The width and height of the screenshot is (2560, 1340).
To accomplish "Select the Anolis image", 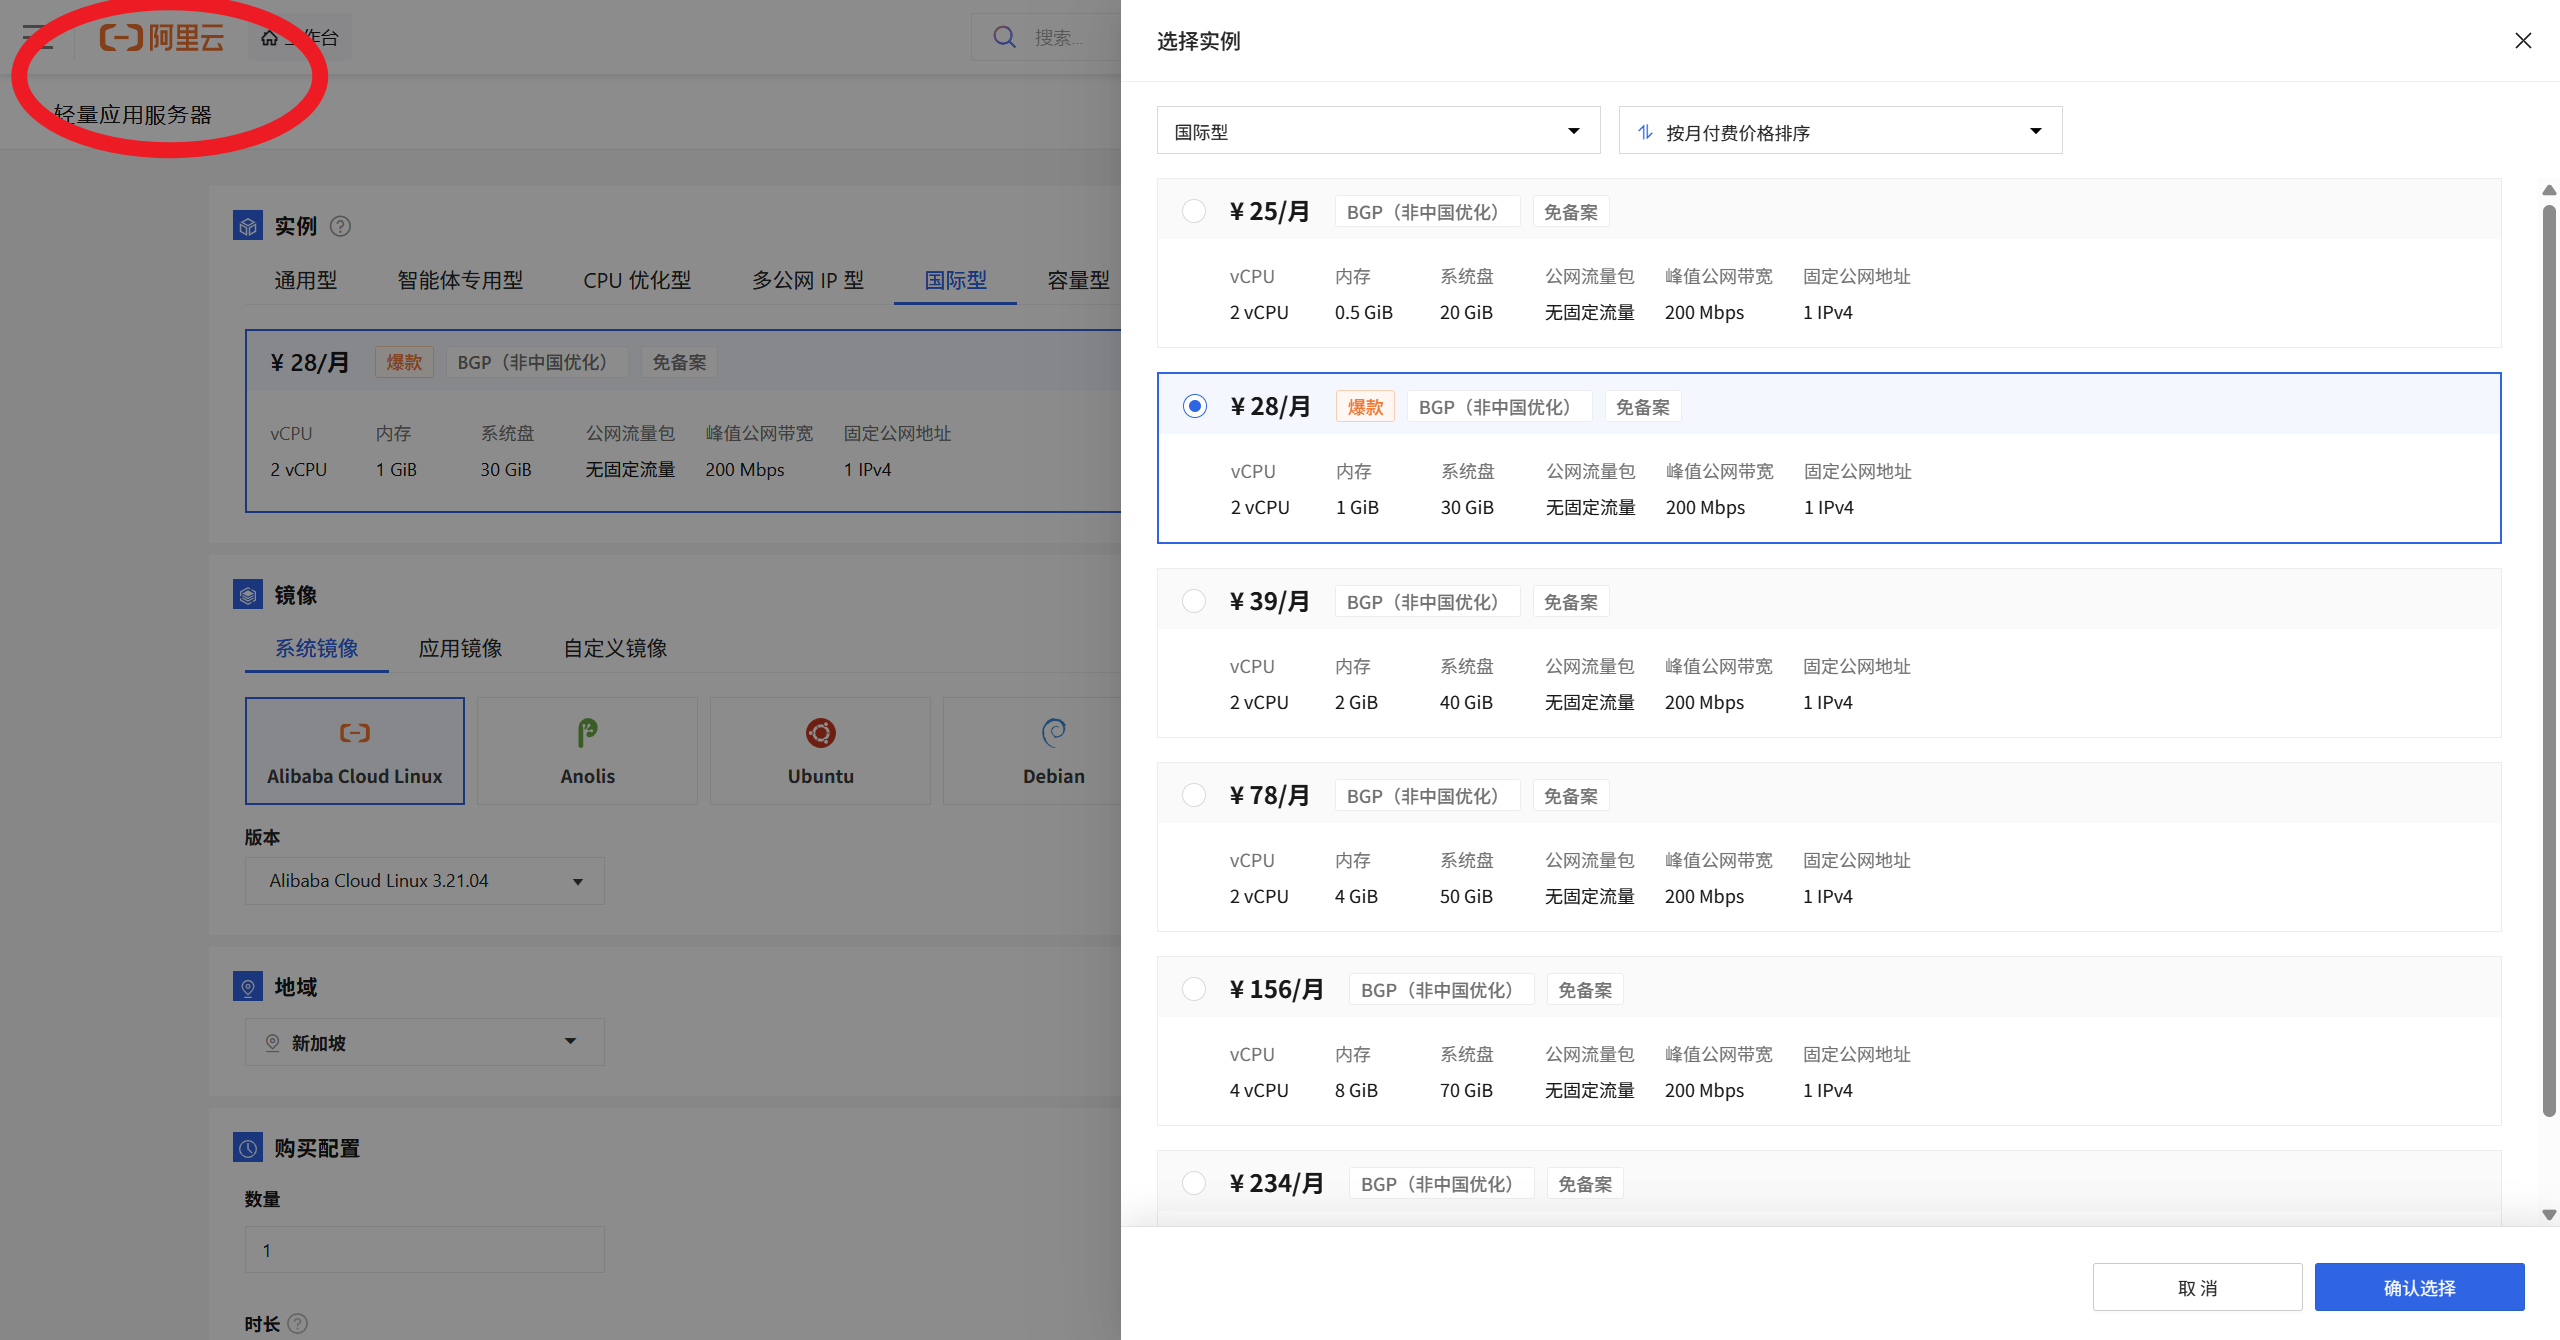I will click(588, 751).
